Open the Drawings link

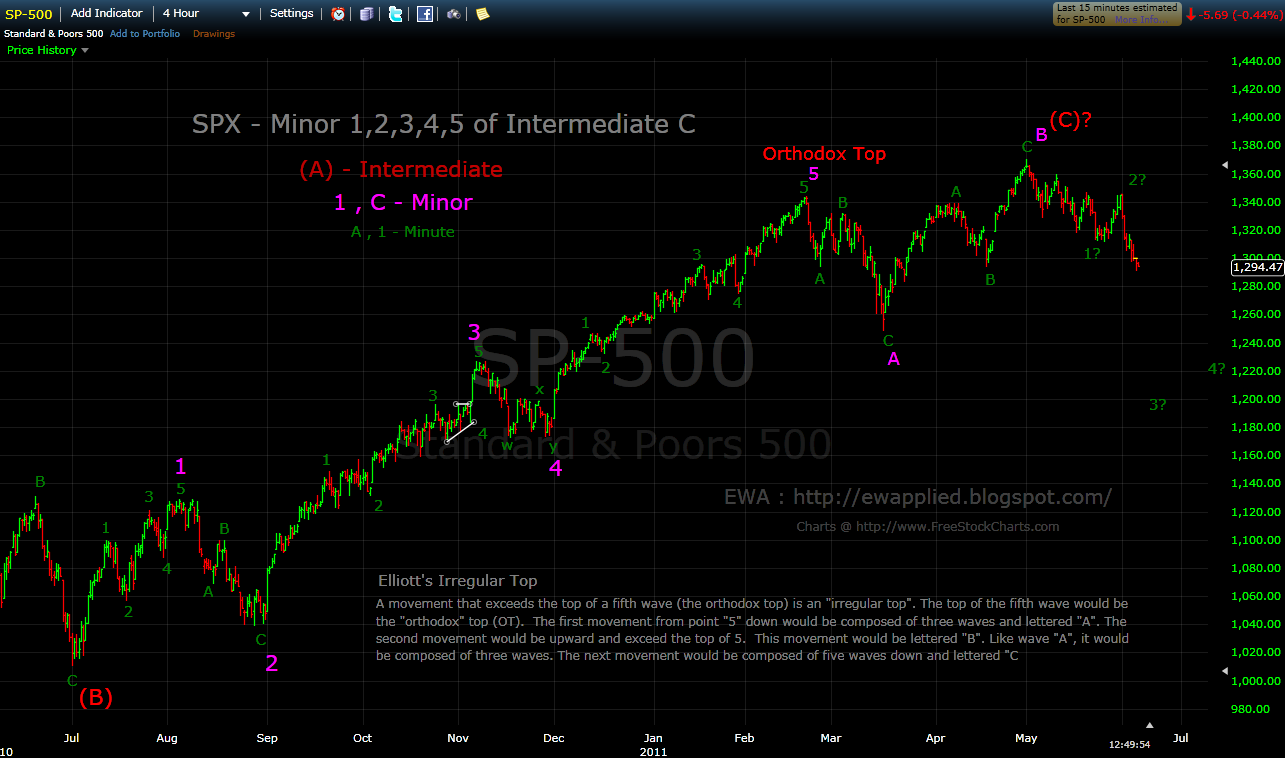coord(214,34)
